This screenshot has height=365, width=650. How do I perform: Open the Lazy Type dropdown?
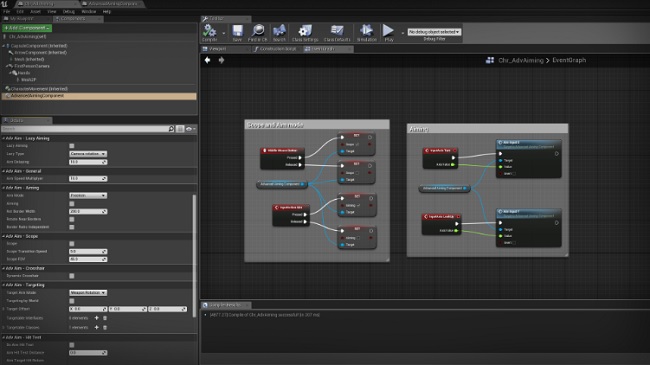click(x=88, y=153)
